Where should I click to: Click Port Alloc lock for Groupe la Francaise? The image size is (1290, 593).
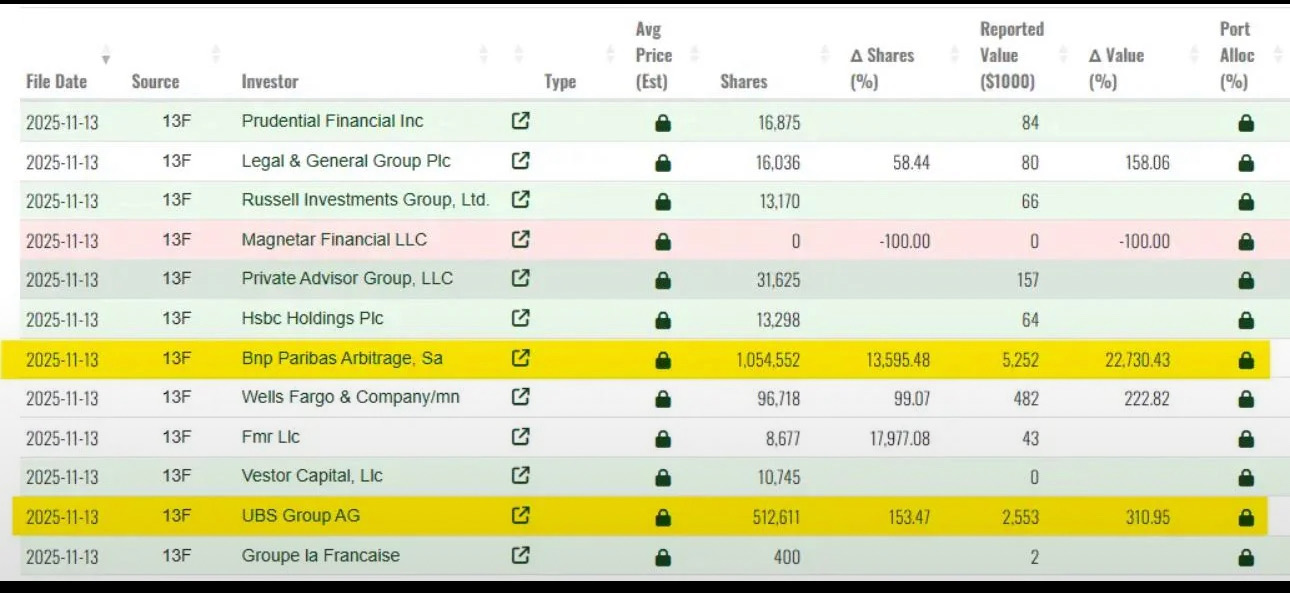click(1245, 557)
